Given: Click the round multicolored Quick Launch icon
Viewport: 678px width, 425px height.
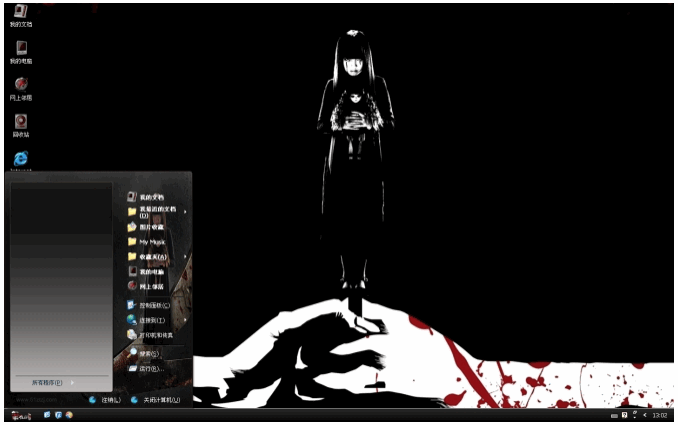Looking at the screenshot, I should pyautogui.click(x=69, y=415).
